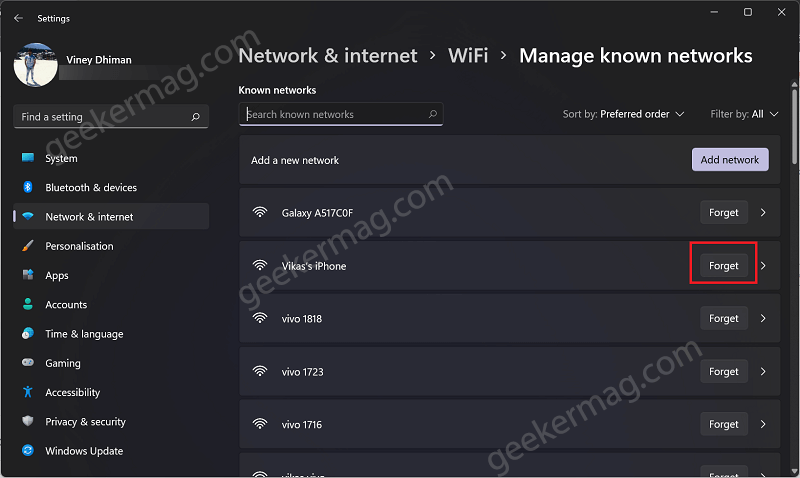The height and width of the screenshot is (478, 800).
Task: Click the back arrow in the Settings title bar
Action: (x=19, y=18)
